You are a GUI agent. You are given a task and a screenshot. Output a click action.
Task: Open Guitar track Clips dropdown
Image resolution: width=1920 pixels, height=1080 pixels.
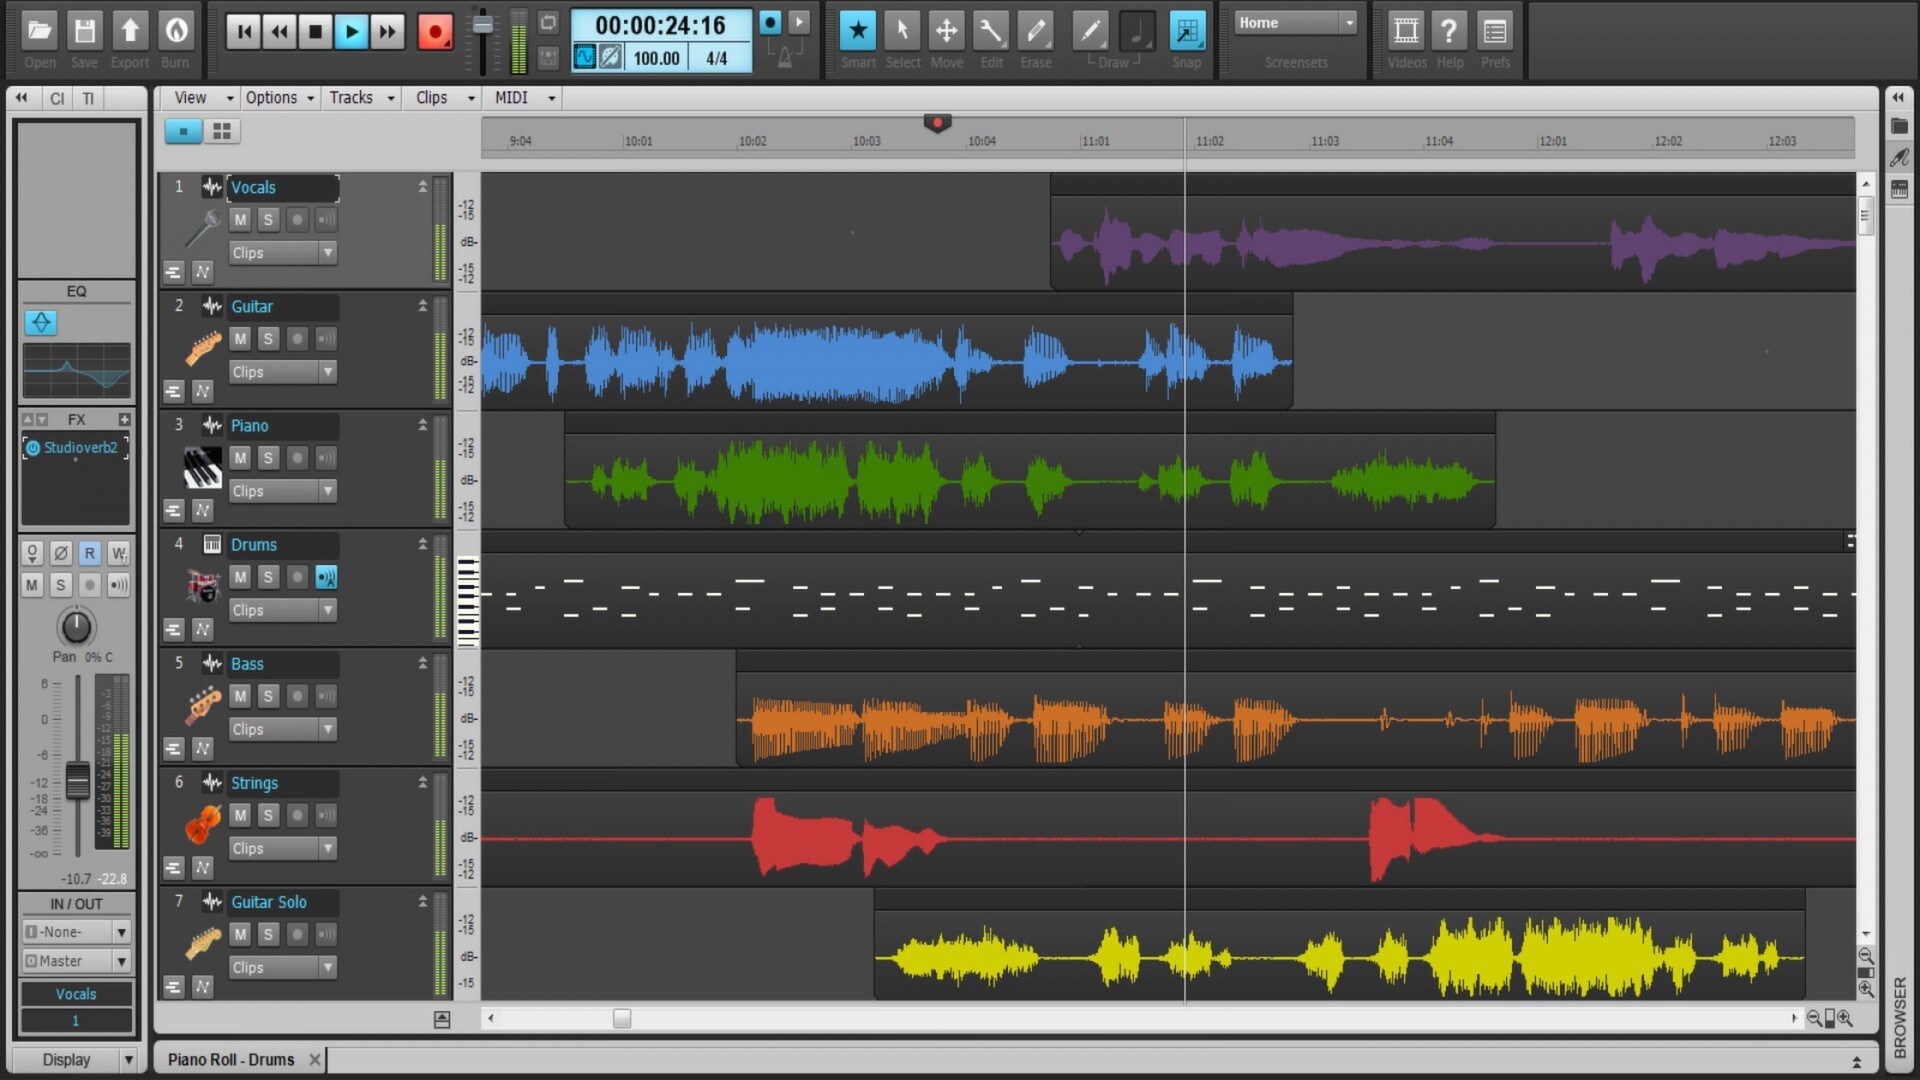[282, 372]
